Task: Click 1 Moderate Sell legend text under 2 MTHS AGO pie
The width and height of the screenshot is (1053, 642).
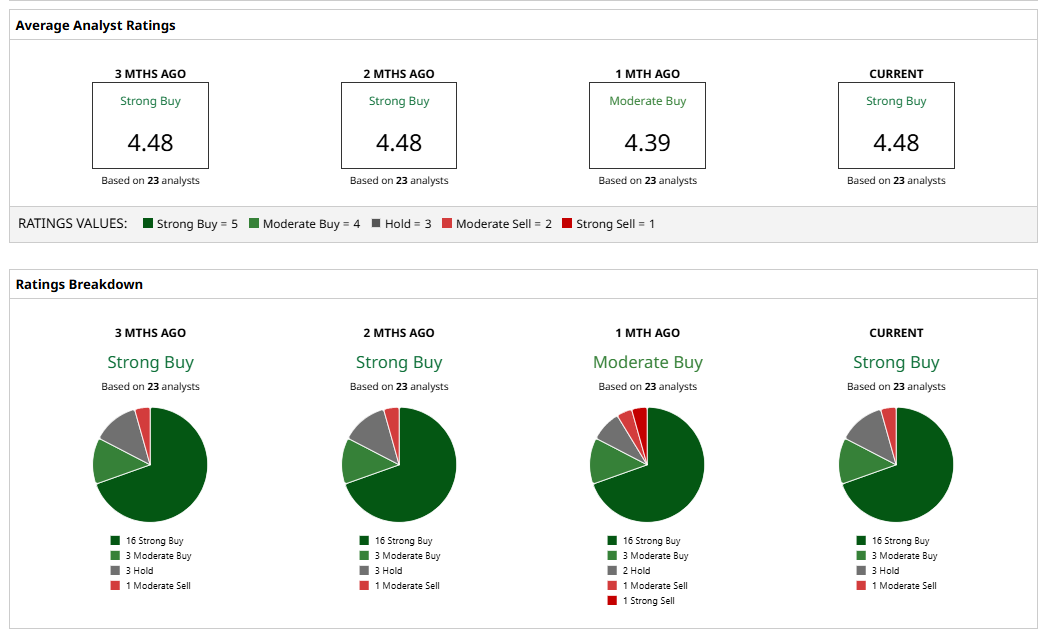Action: (407, 586)
